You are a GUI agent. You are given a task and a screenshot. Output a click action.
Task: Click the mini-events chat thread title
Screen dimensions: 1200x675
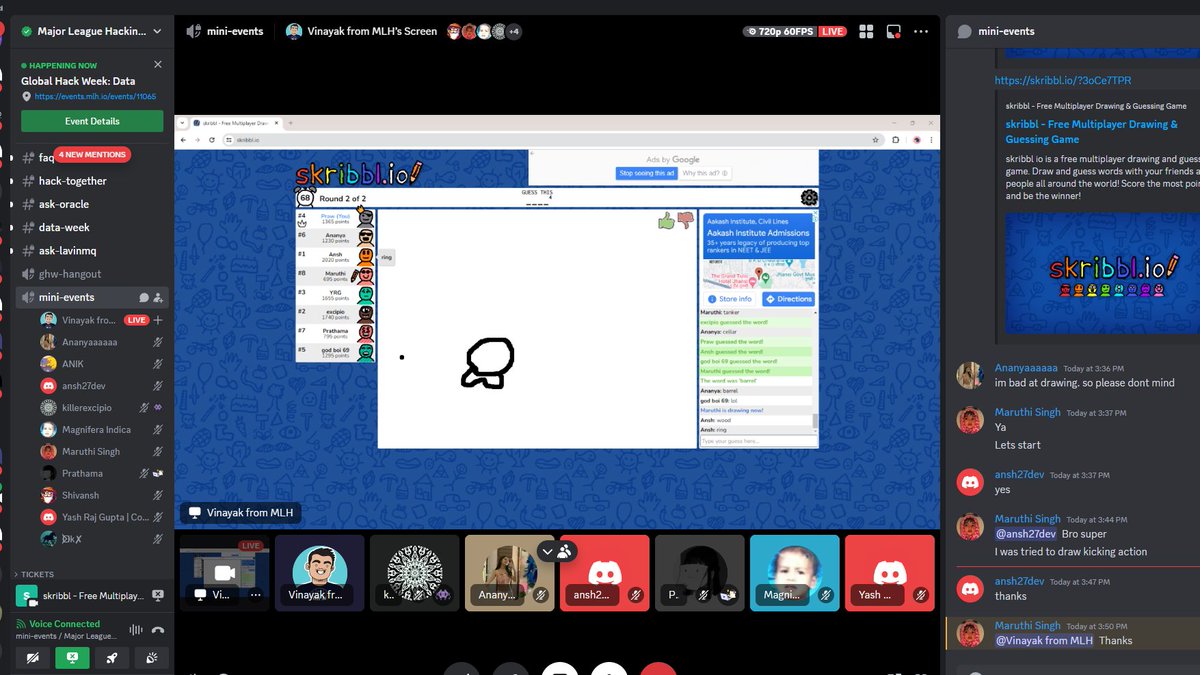(x=1006, y=31)
